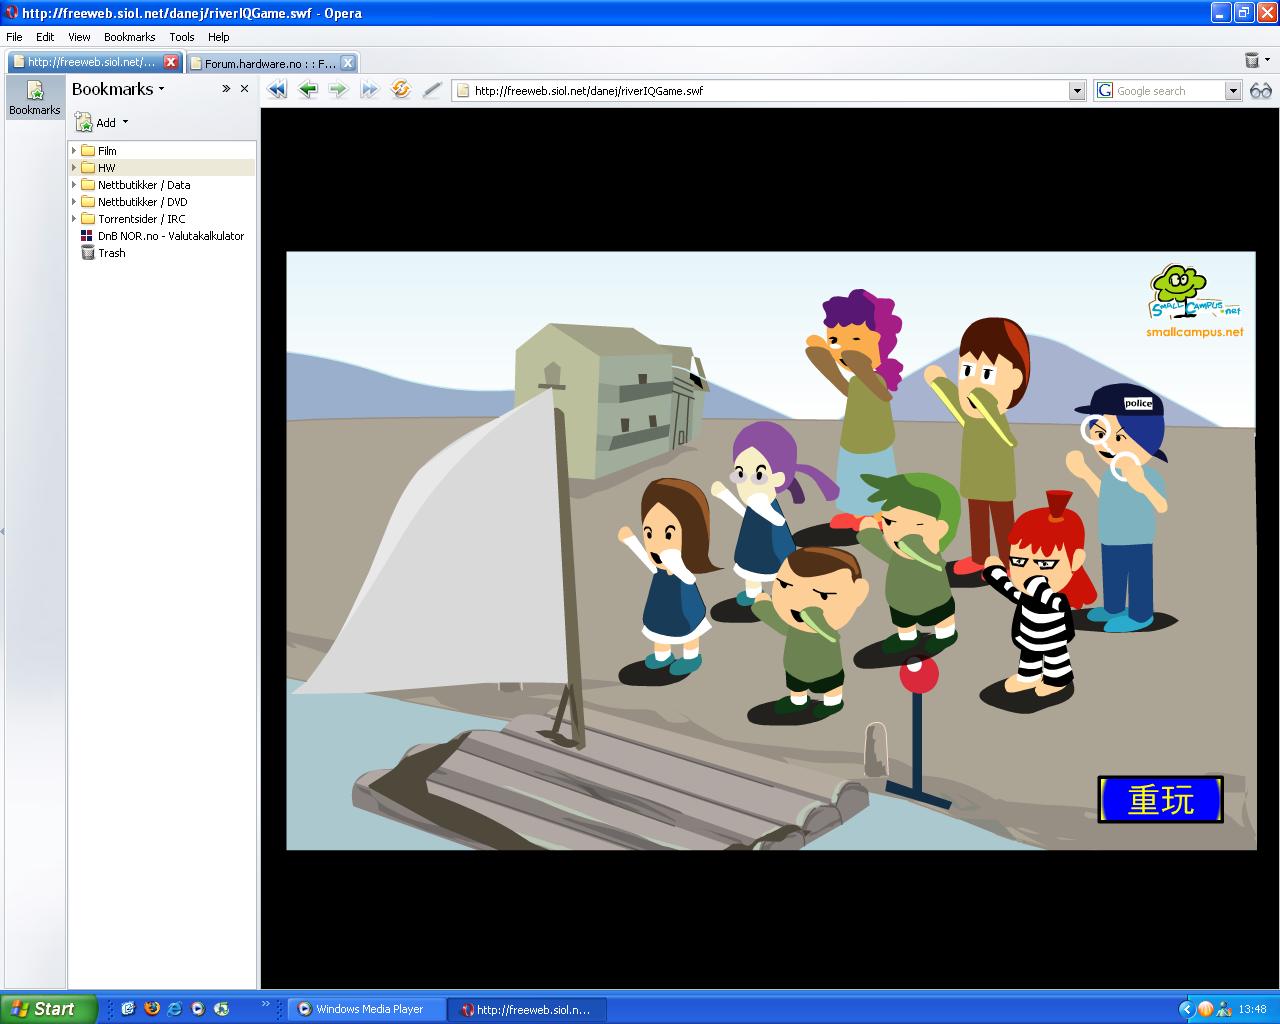Select the freeweb.siol.net tab
This screenshot has width=1280, height=1024.
pos(94,62)
